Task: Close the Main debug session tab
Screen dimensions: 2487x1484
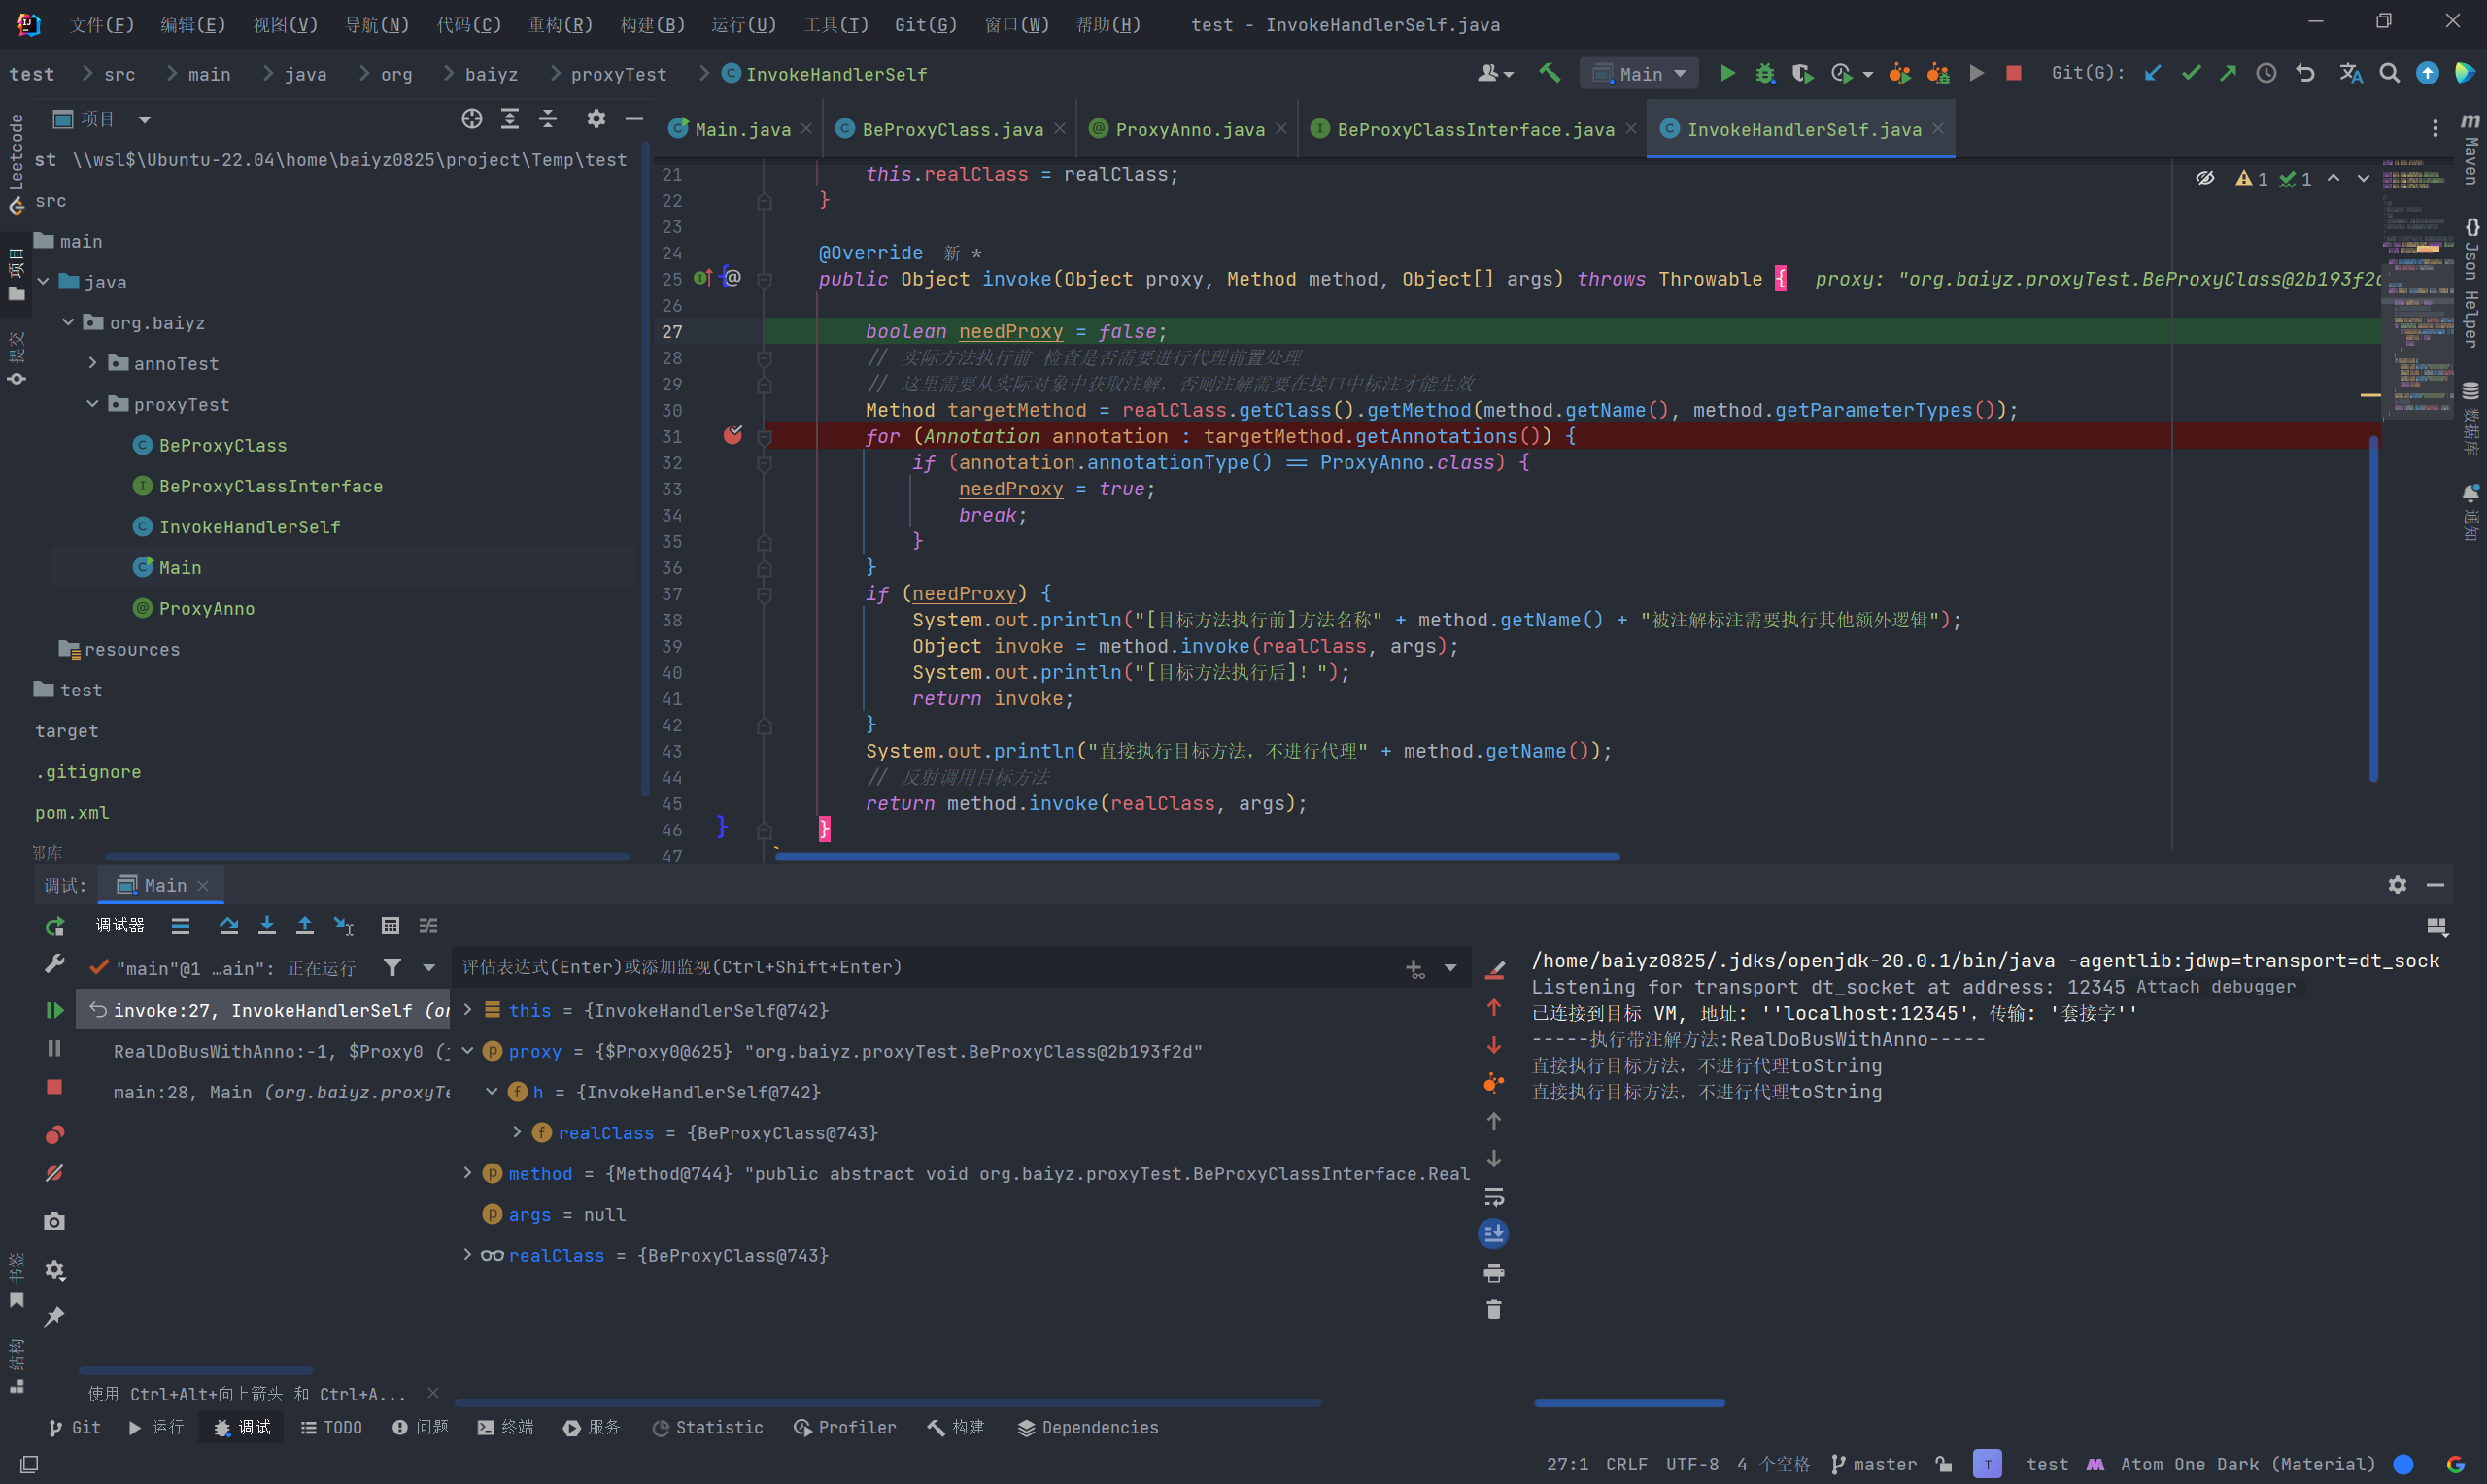Action: tap(203, 885)
